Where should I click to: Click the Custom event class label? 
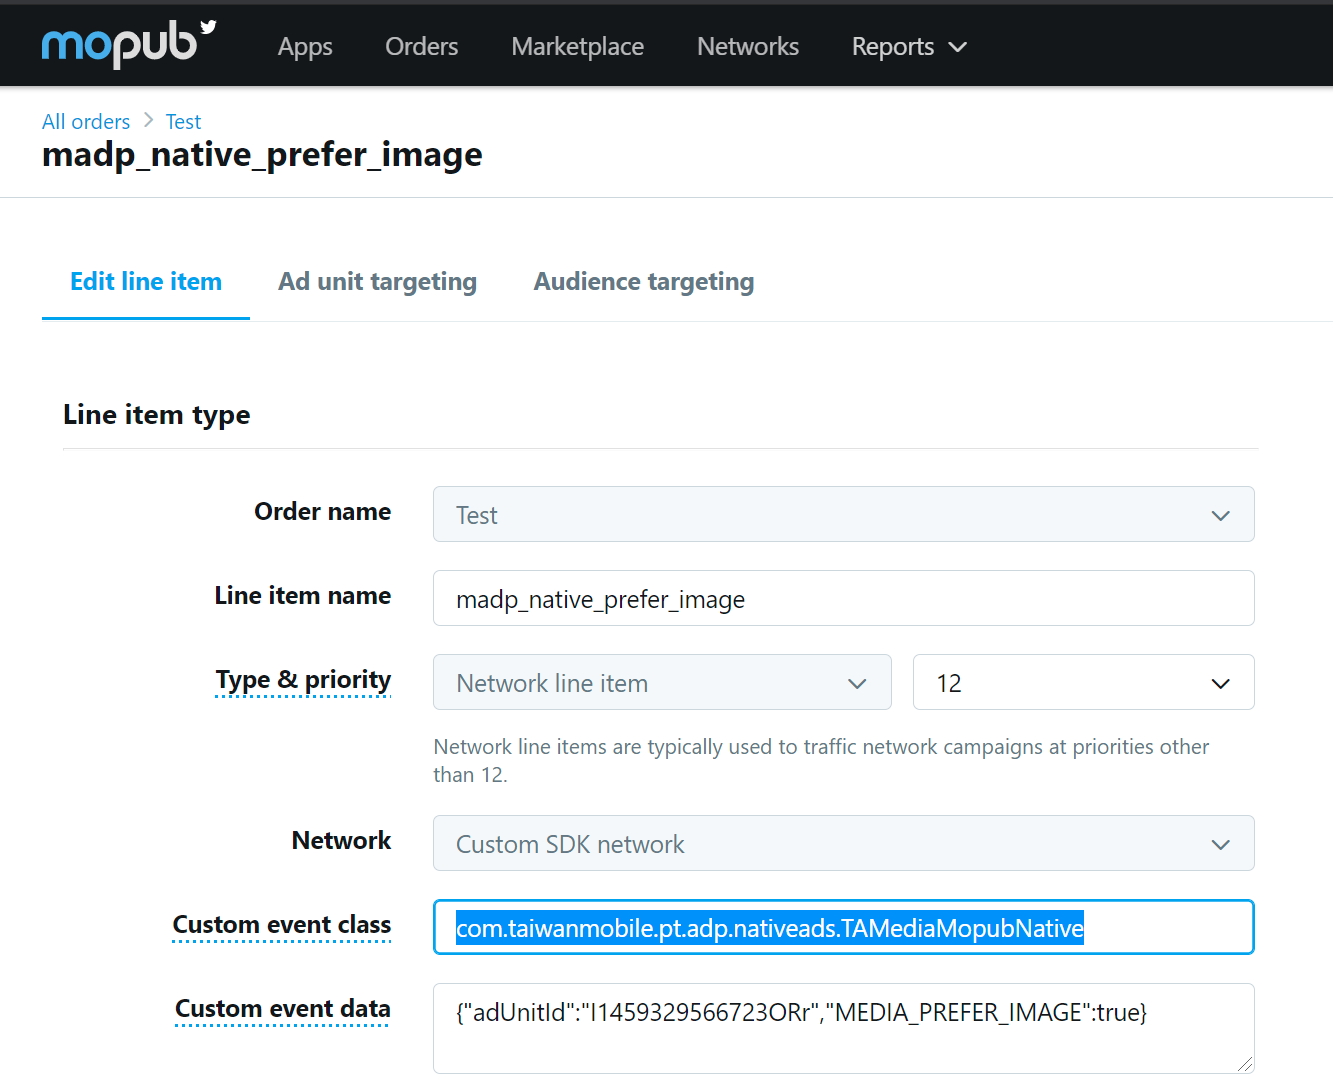[282, 925]
